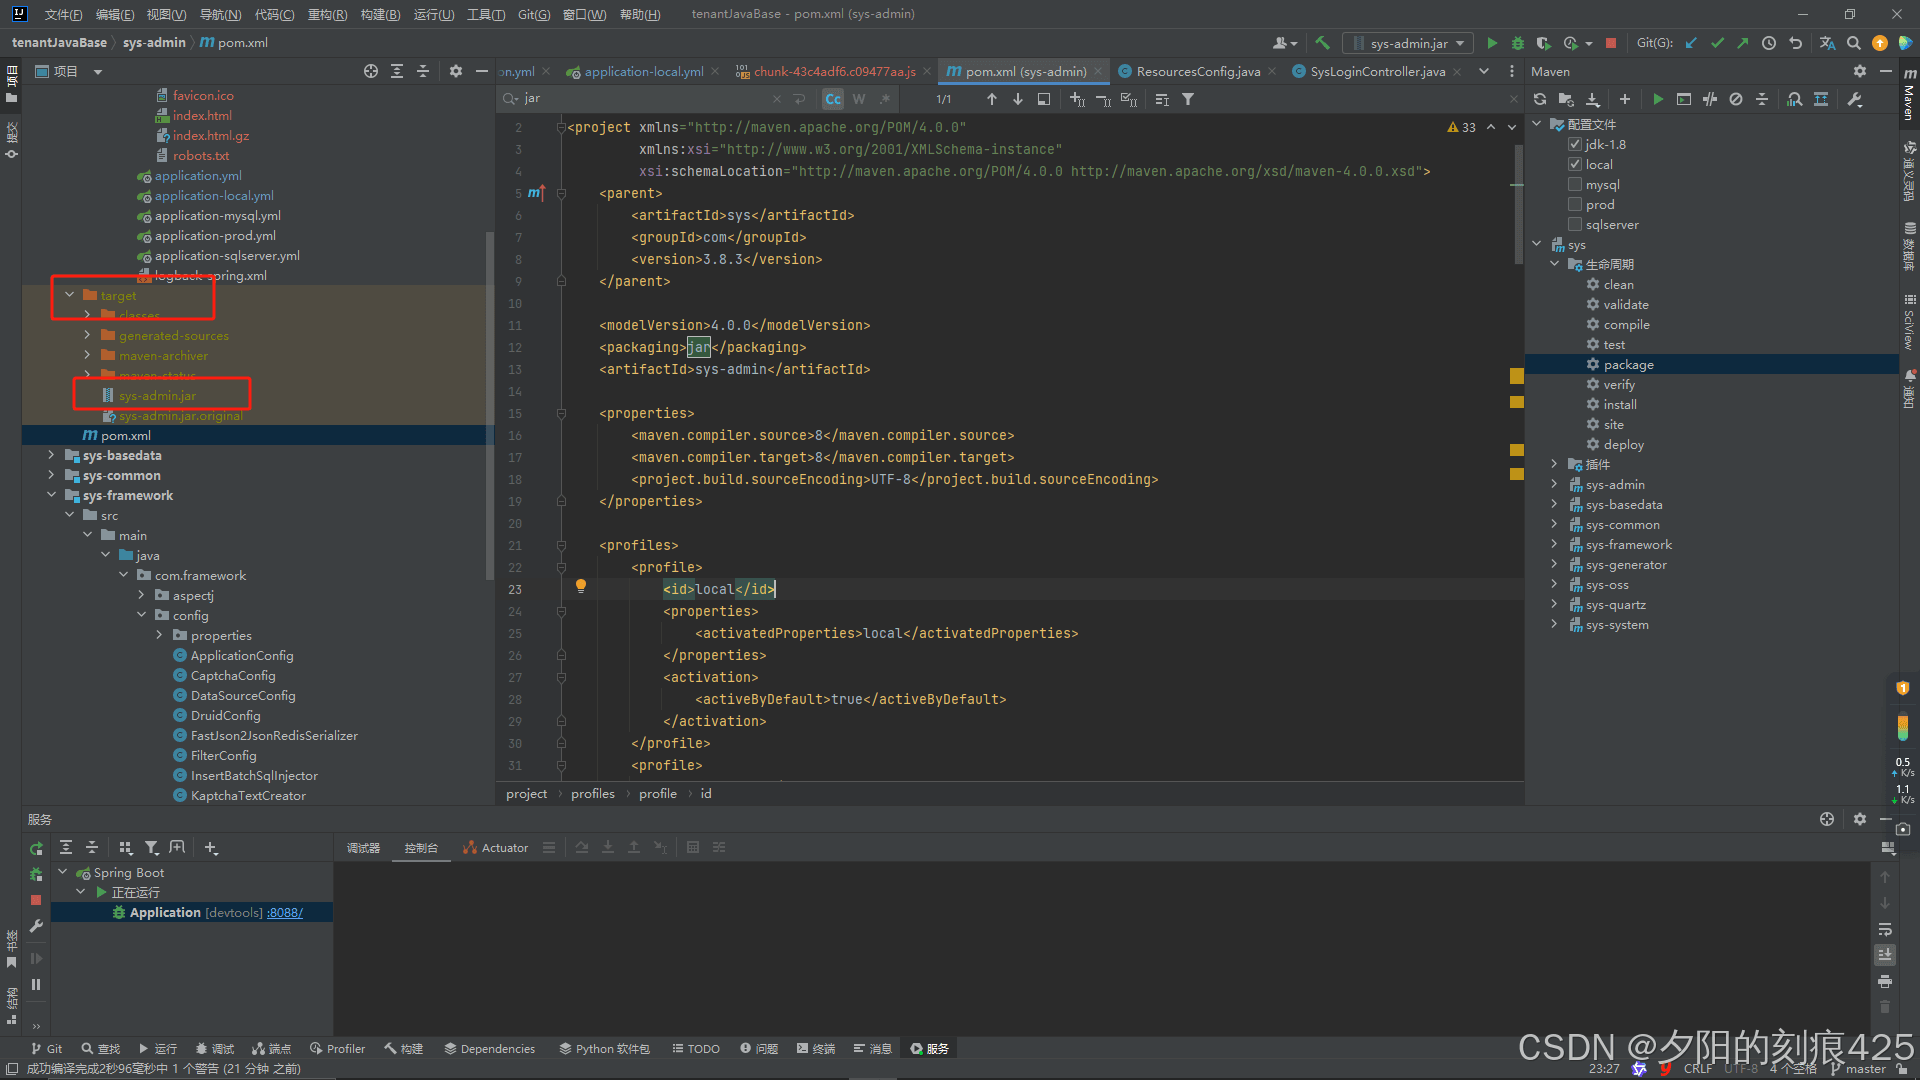Click Run Maven Build green arrow
Viewport: 1920px width, 1080px height.
pos(1658,99)
